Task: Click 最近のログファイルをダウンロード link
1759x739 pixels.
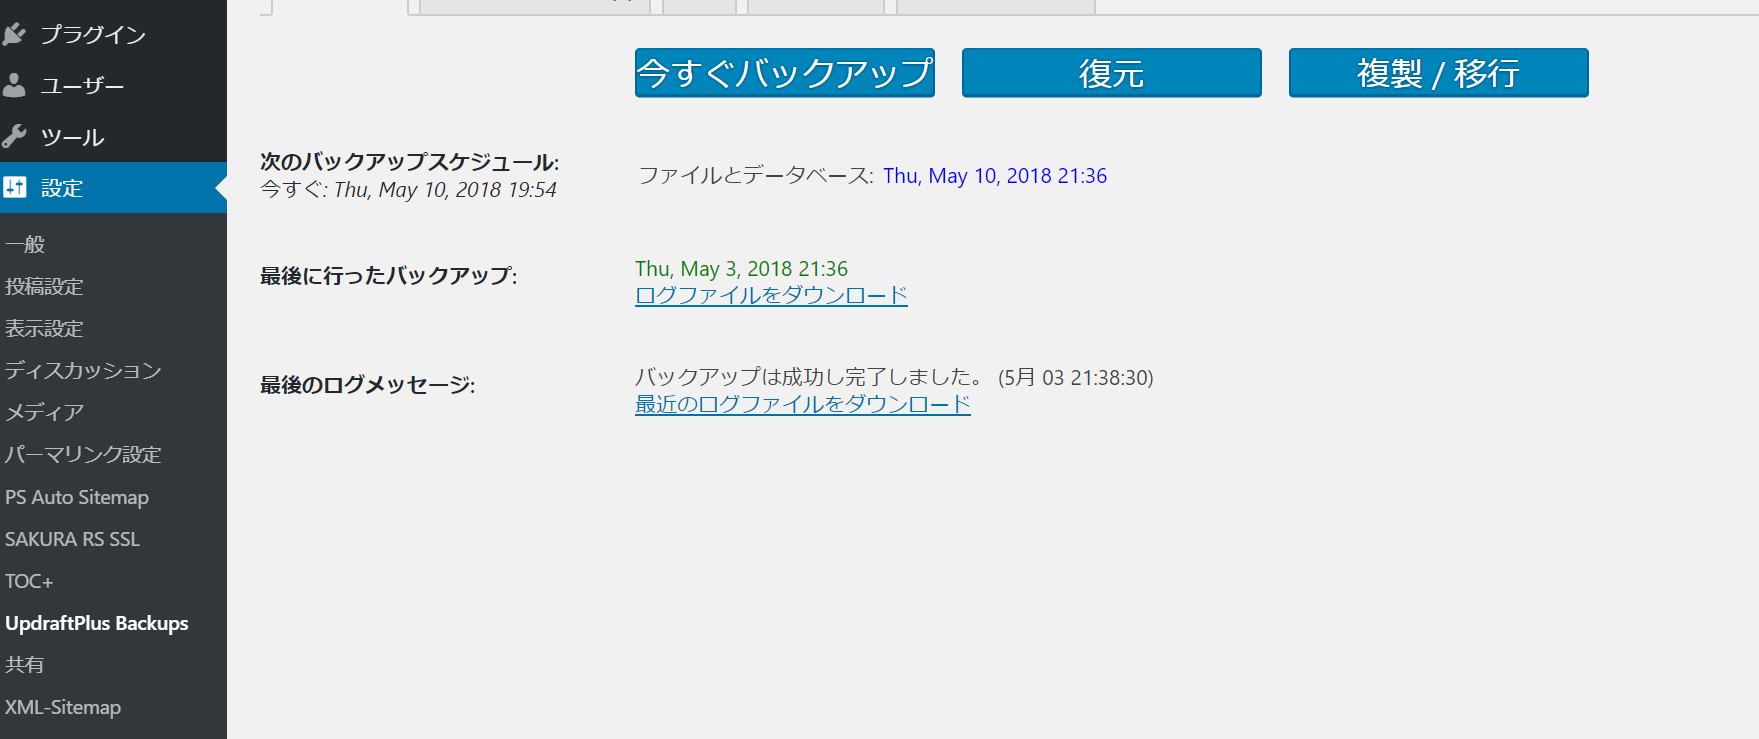Action: click(803, 404)
